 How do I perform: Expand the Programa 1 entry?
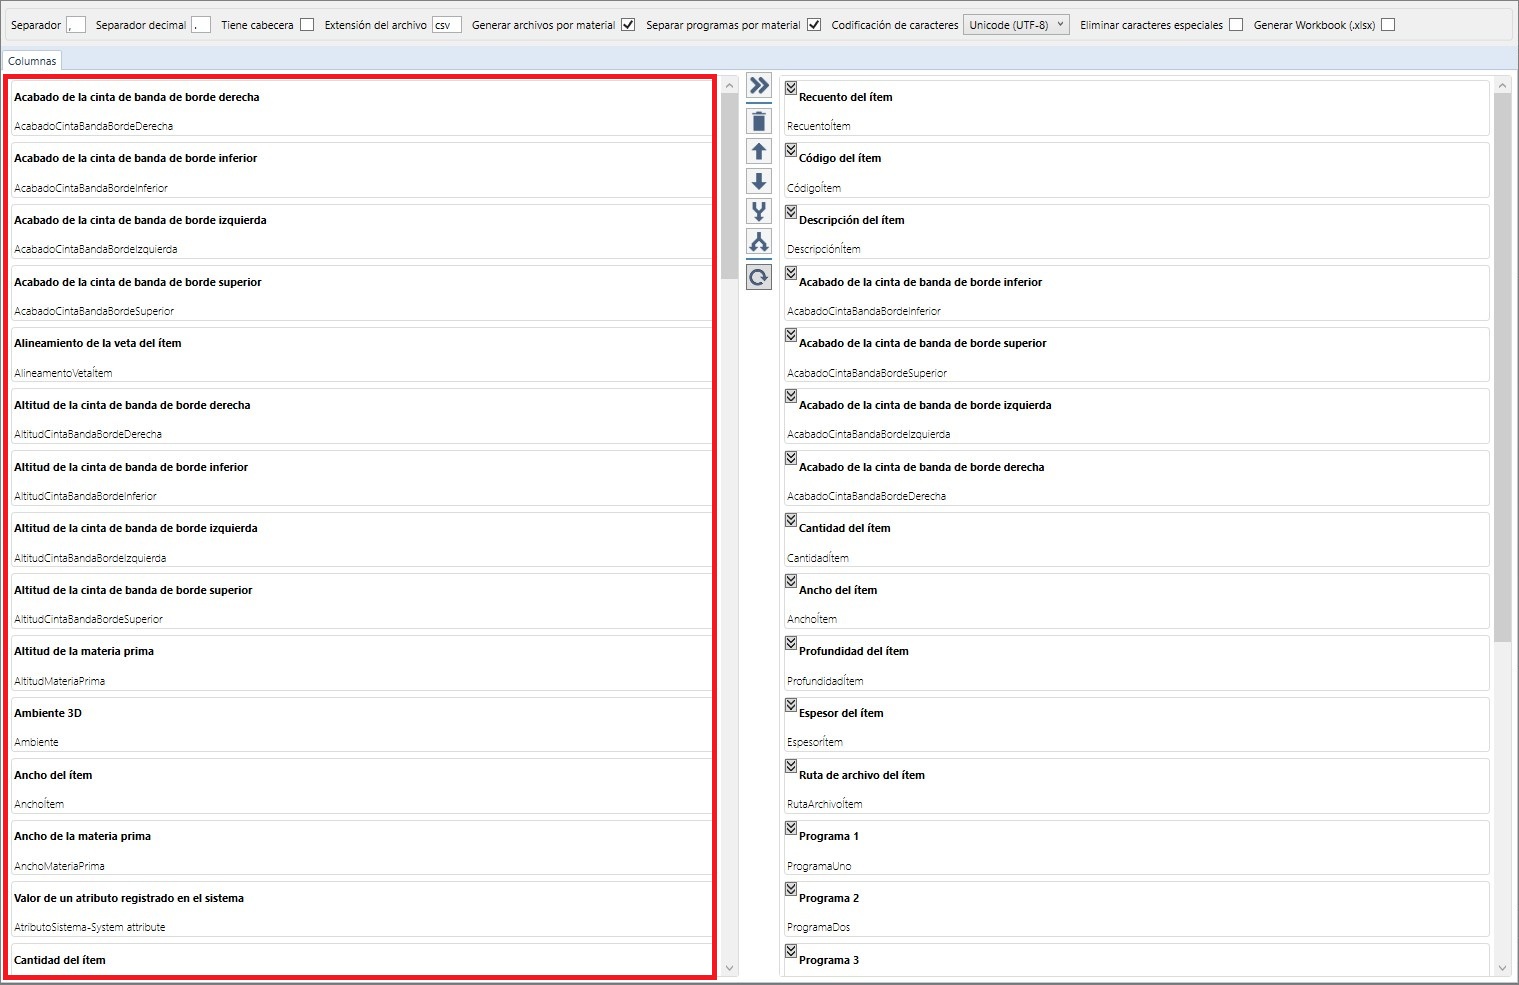point(791,828)
